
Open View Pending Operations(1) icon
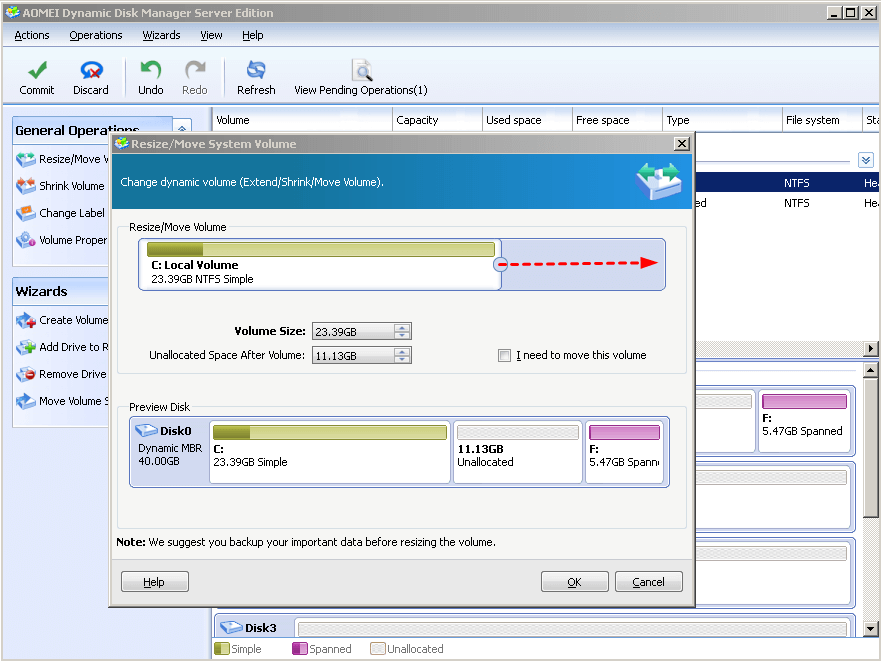362,70
